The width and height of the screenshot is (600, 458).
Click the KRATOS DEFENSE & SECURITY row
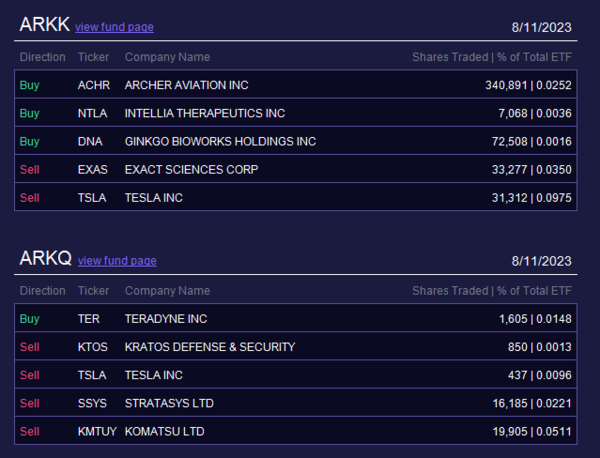pos(295,347)
